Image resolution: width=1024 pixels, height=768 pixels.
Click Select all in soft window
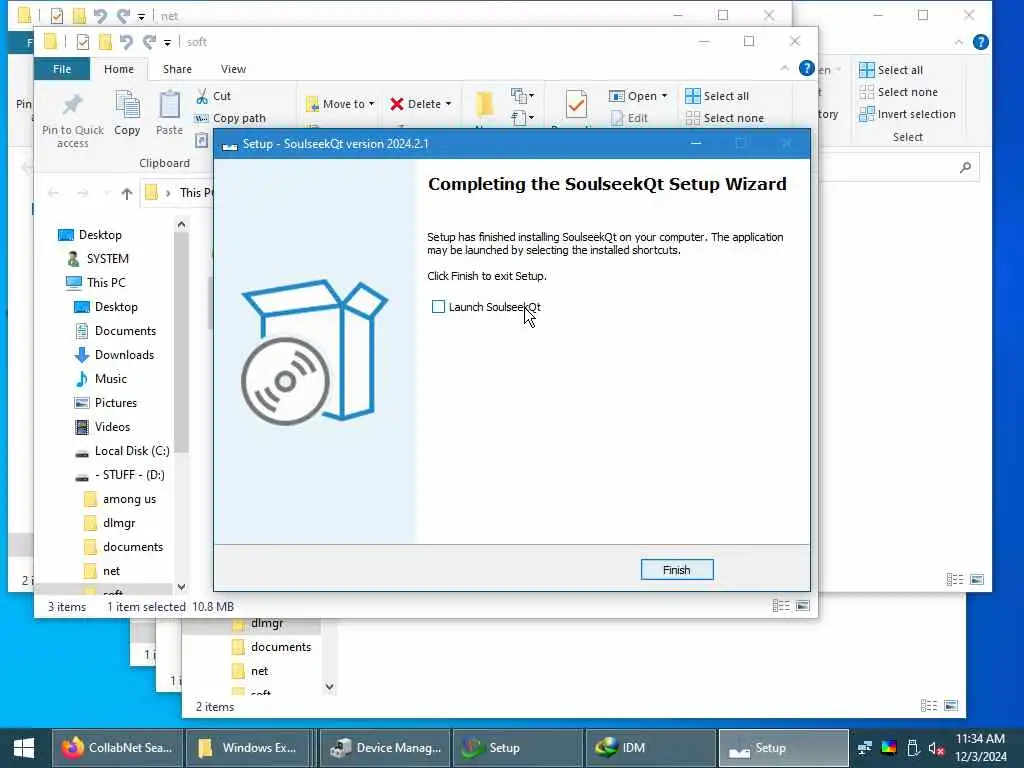[717, 96]
